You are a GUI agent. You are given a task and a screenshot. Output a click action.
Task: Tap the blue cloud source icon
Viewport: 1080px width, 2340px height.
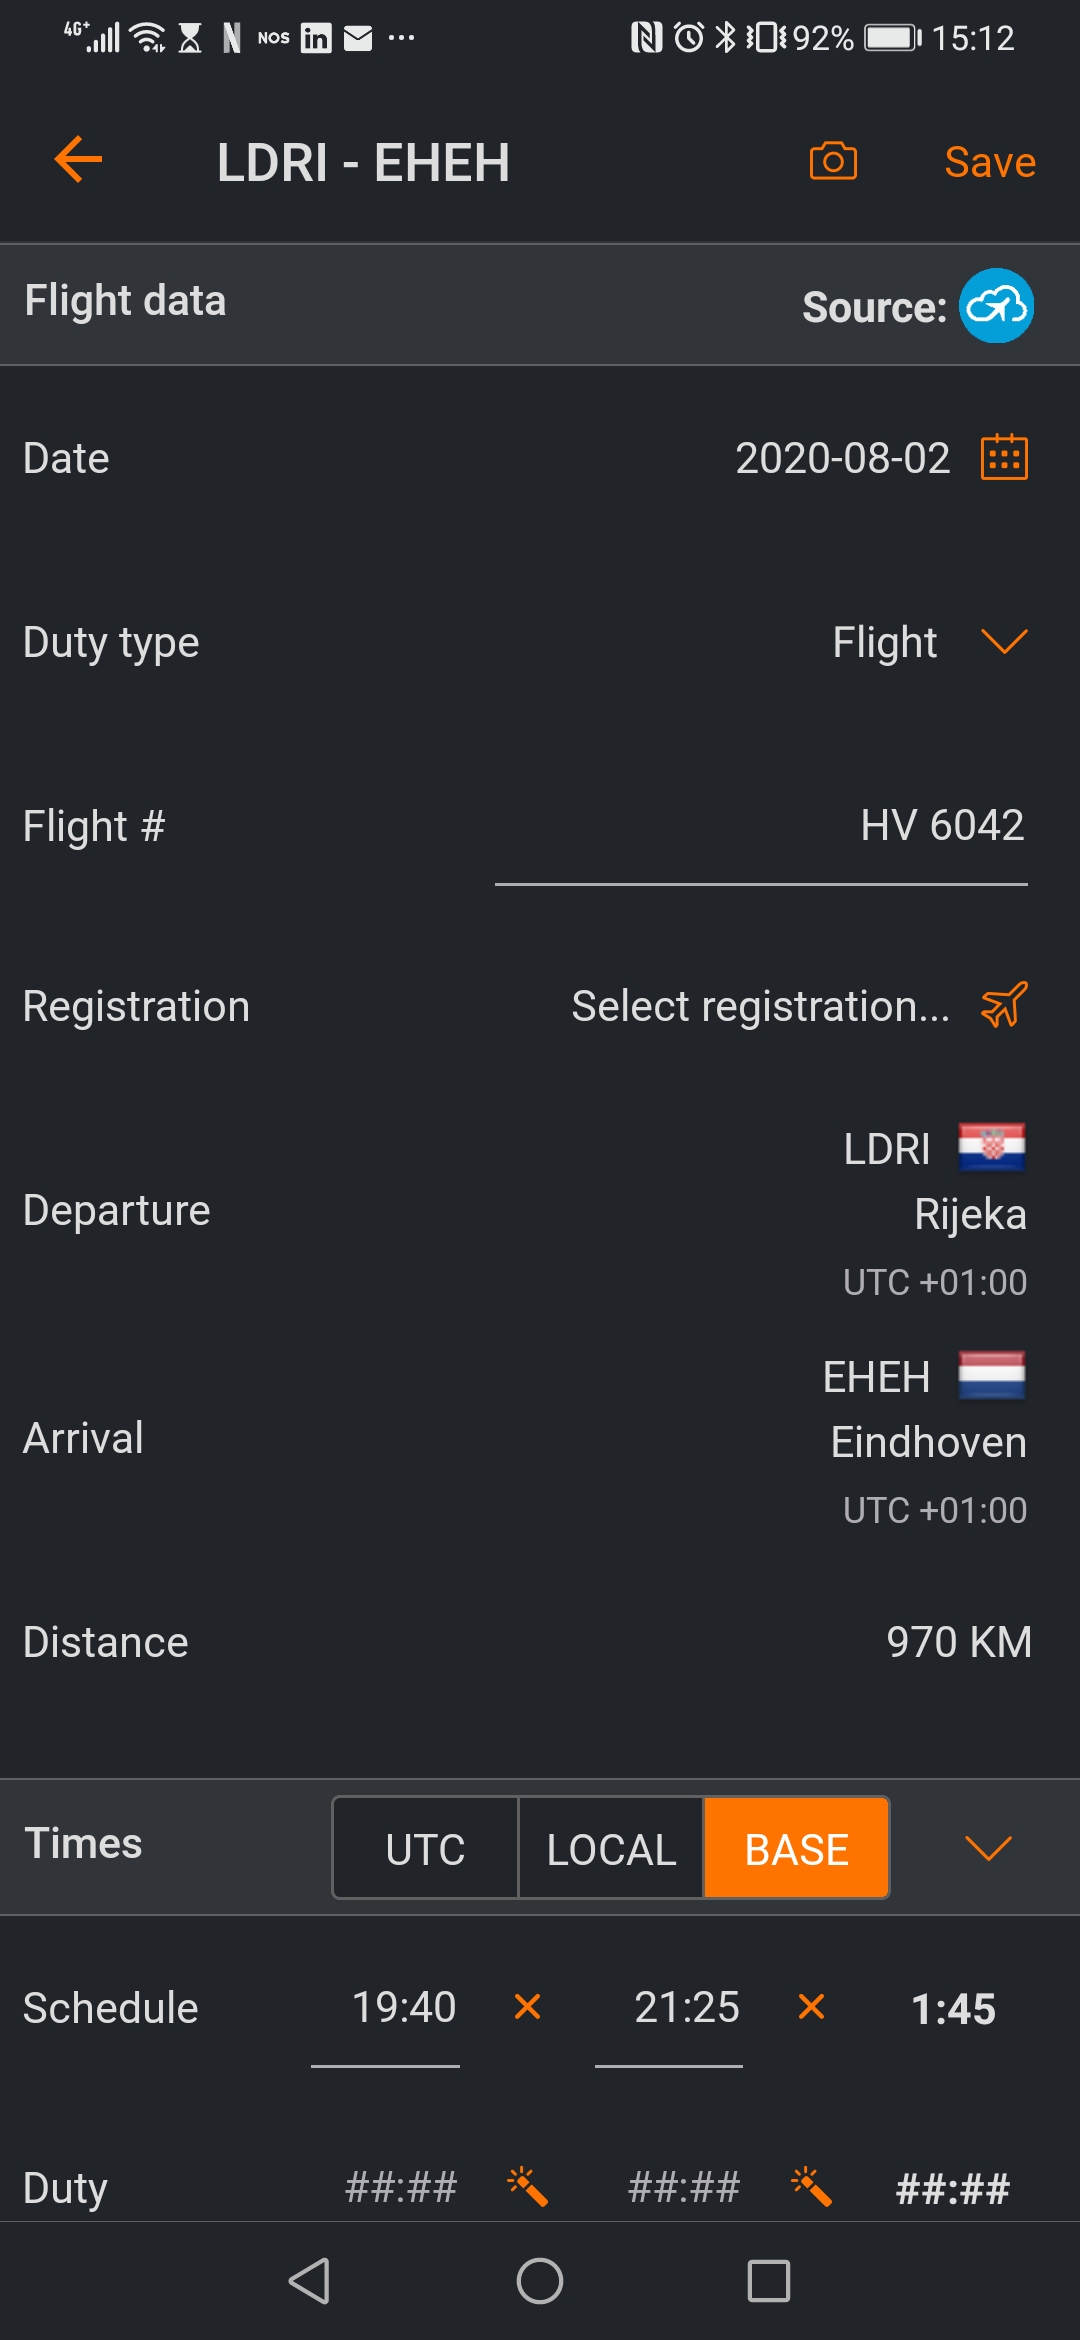coord(996,306)
